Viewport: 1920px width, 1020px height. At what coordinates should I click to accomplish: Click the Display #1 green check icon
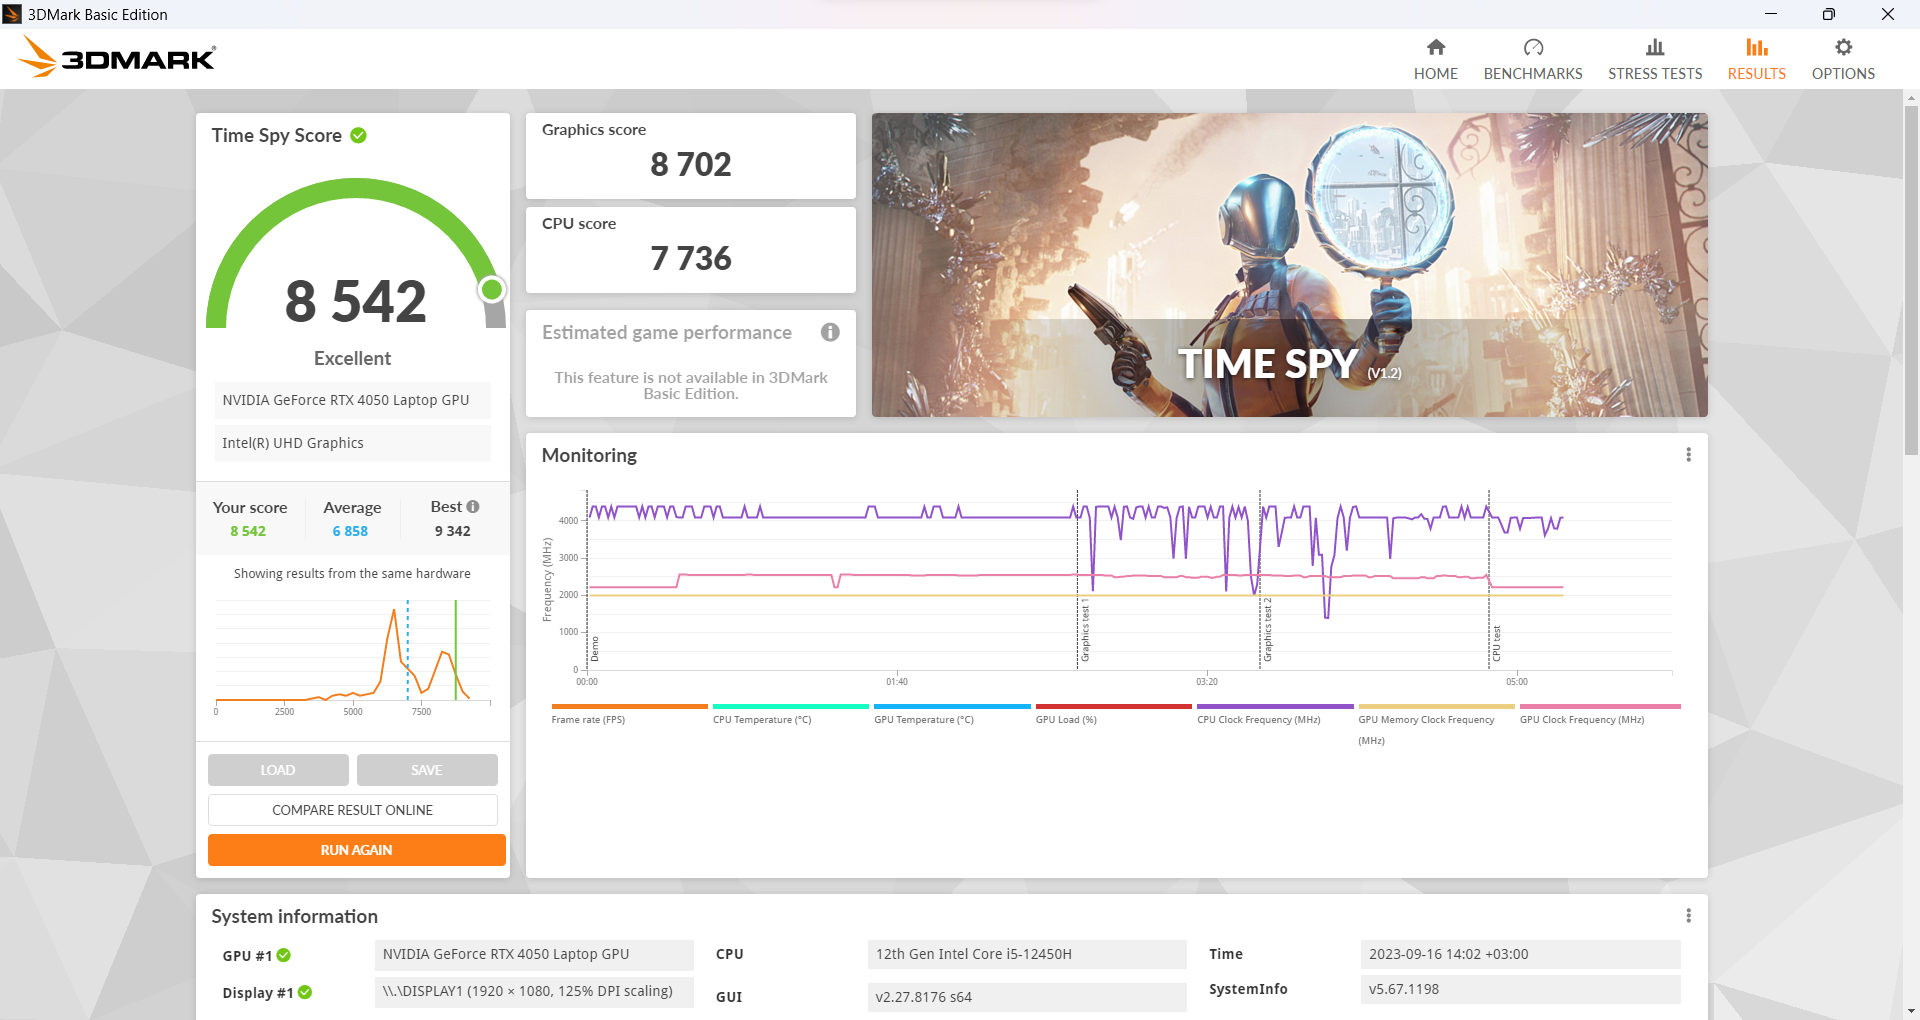305,992
